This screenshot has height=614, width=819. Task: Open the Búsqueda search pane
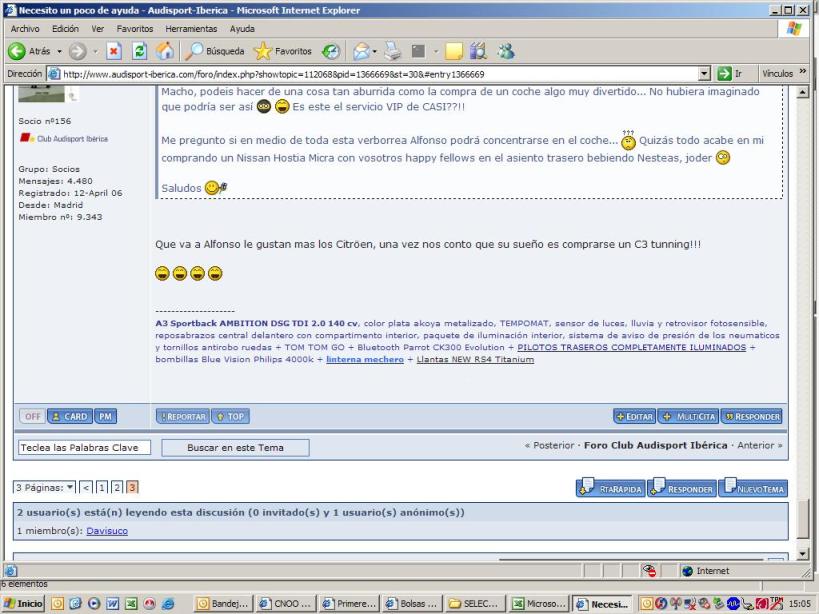(x=215, y=51)
